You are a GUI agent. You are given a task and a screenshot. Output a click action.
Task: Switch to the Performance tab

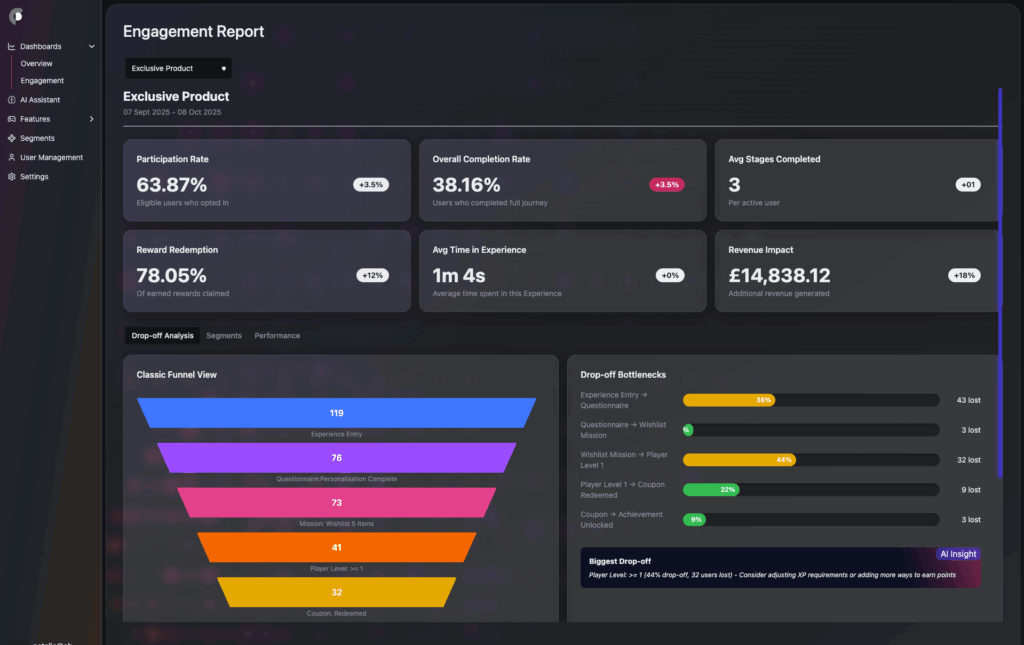click(x=277, y=336)
